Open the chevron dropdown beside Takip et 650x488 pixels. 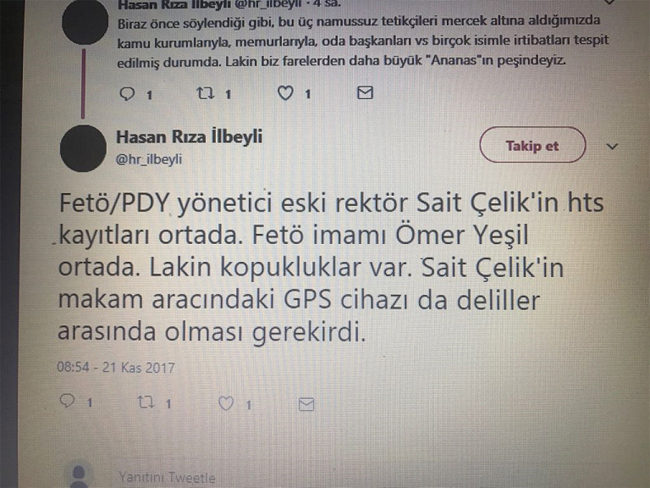pyautogui.click(x=612, y=146)
